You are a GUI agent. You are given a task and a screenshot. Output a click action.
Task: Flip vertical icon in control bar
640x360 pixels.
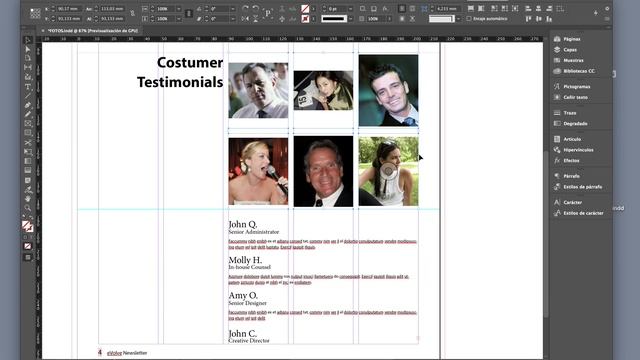[256, 19]
